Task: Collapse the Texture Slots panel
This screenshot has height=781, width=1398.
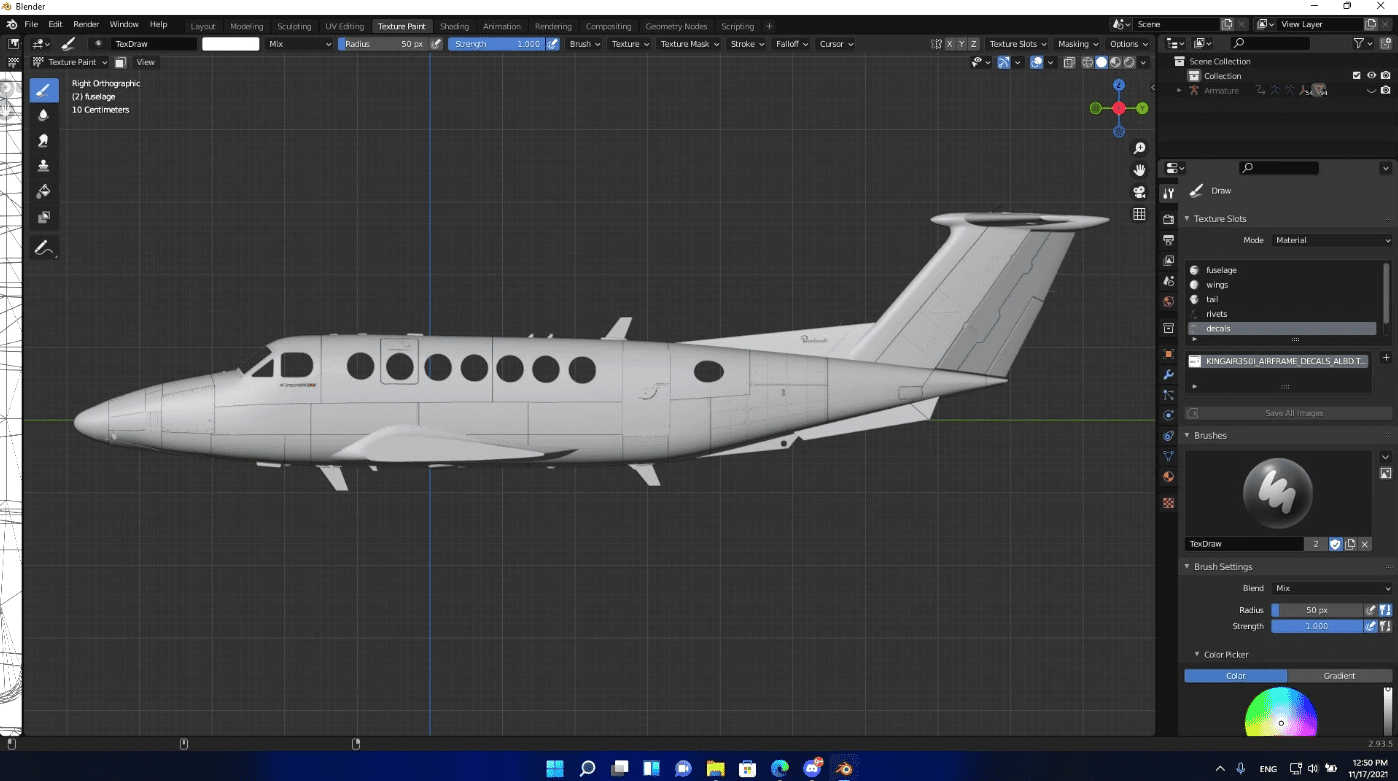Action: (x=1187, y=219)
